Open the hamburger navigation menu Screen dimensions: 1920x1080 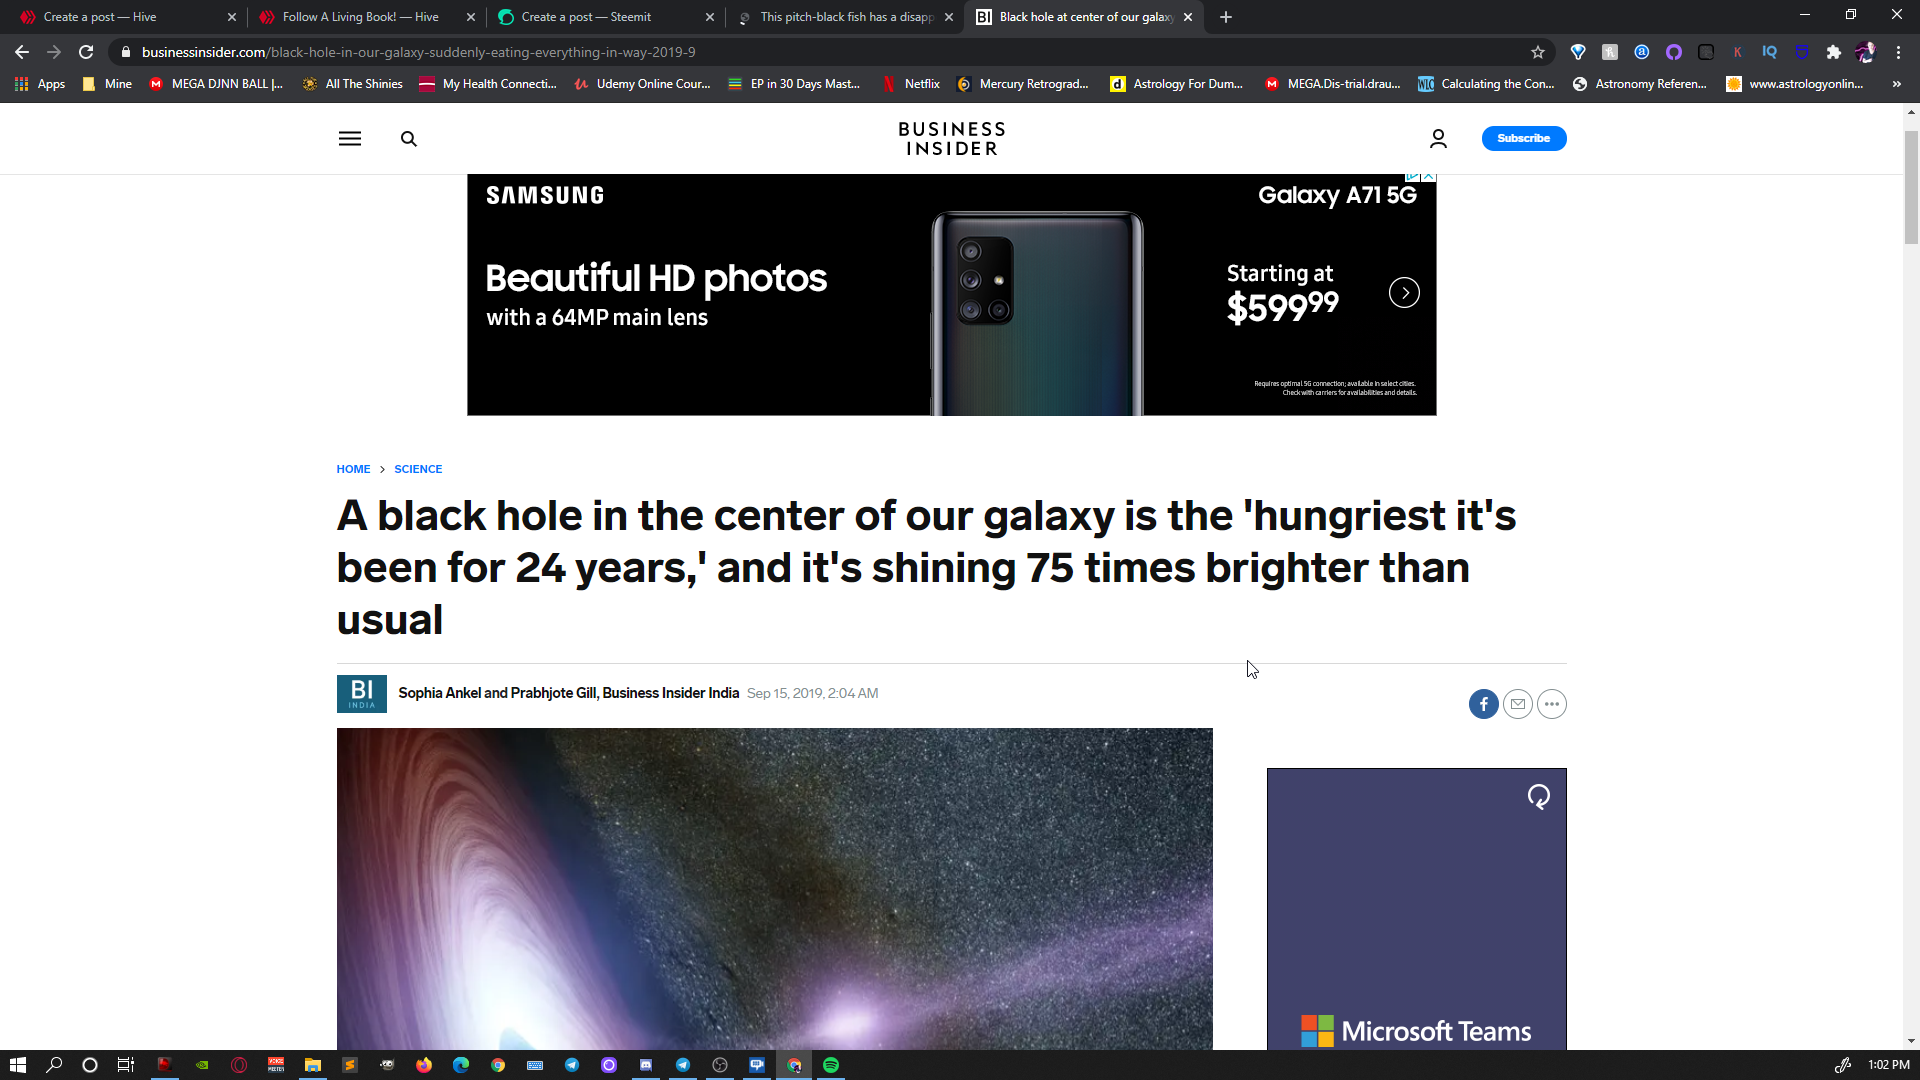pyautogui.click(x=349, y=139)
